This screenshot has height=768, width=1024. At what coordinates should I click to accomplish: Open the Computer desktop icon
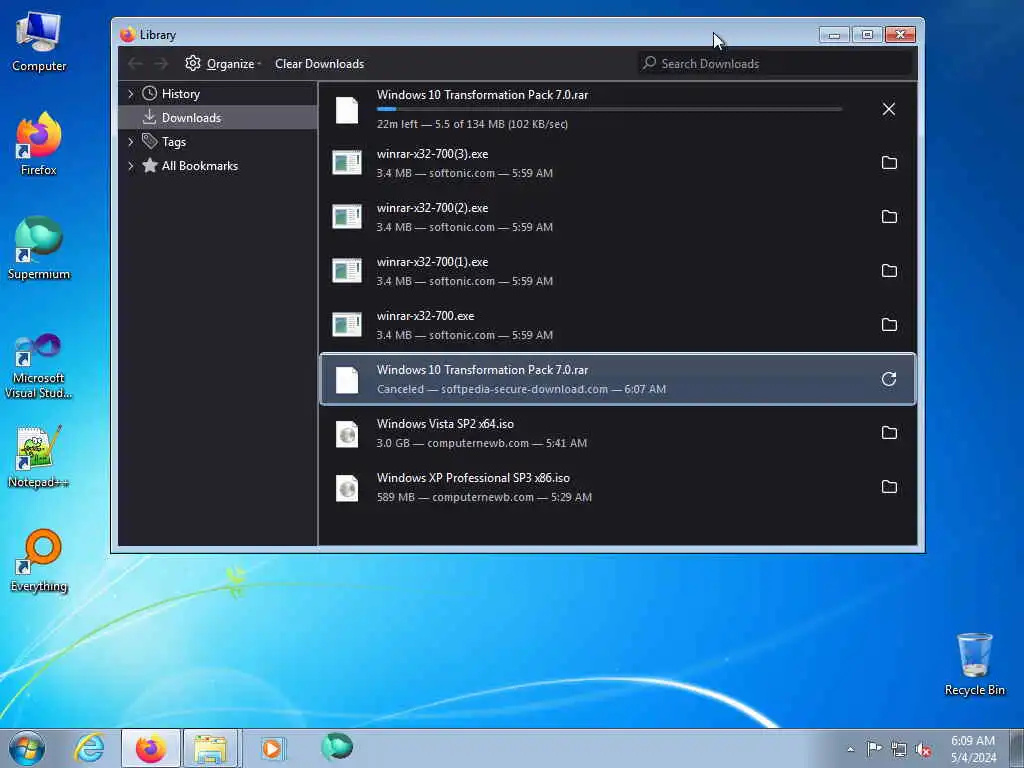point(39,41)
